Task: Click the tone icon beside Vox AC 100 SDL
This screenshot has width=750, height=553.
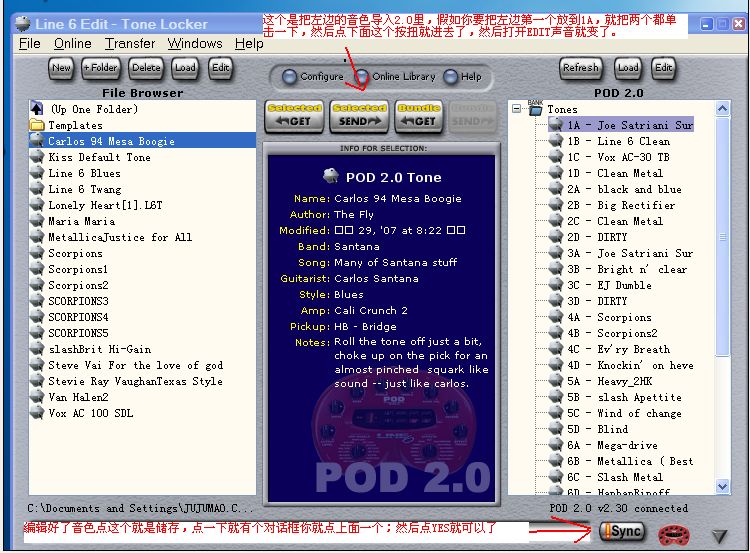Action: pos(37,413)
